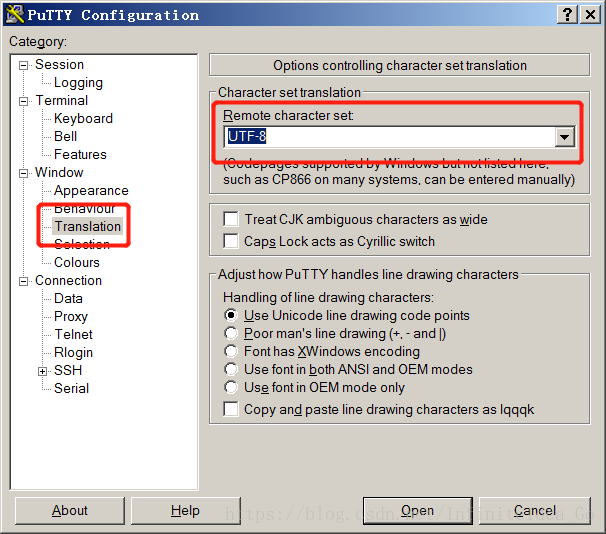Image resolution: width=606 pixels, height=534 pixels.
Task: Select the Session category
Action: pyautogui.click(x=59, y=65)
